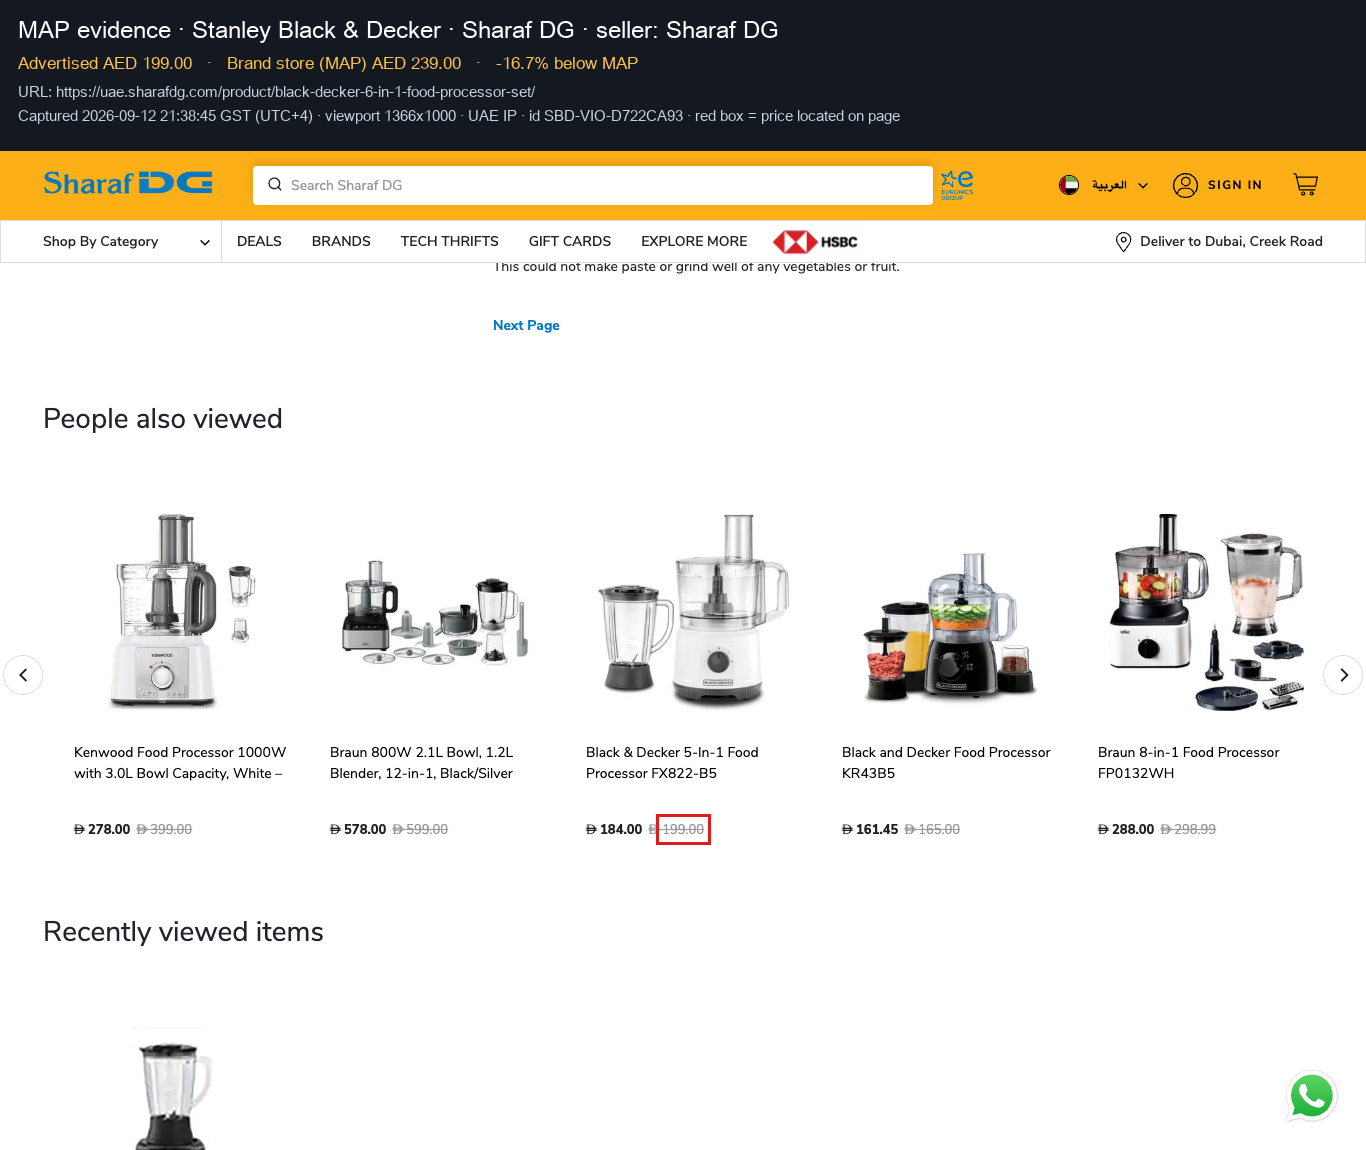Viewport: 1366px width, 1150px height.
Task: Open the TECH THRIFTS menu
Action: click(450, 242)
